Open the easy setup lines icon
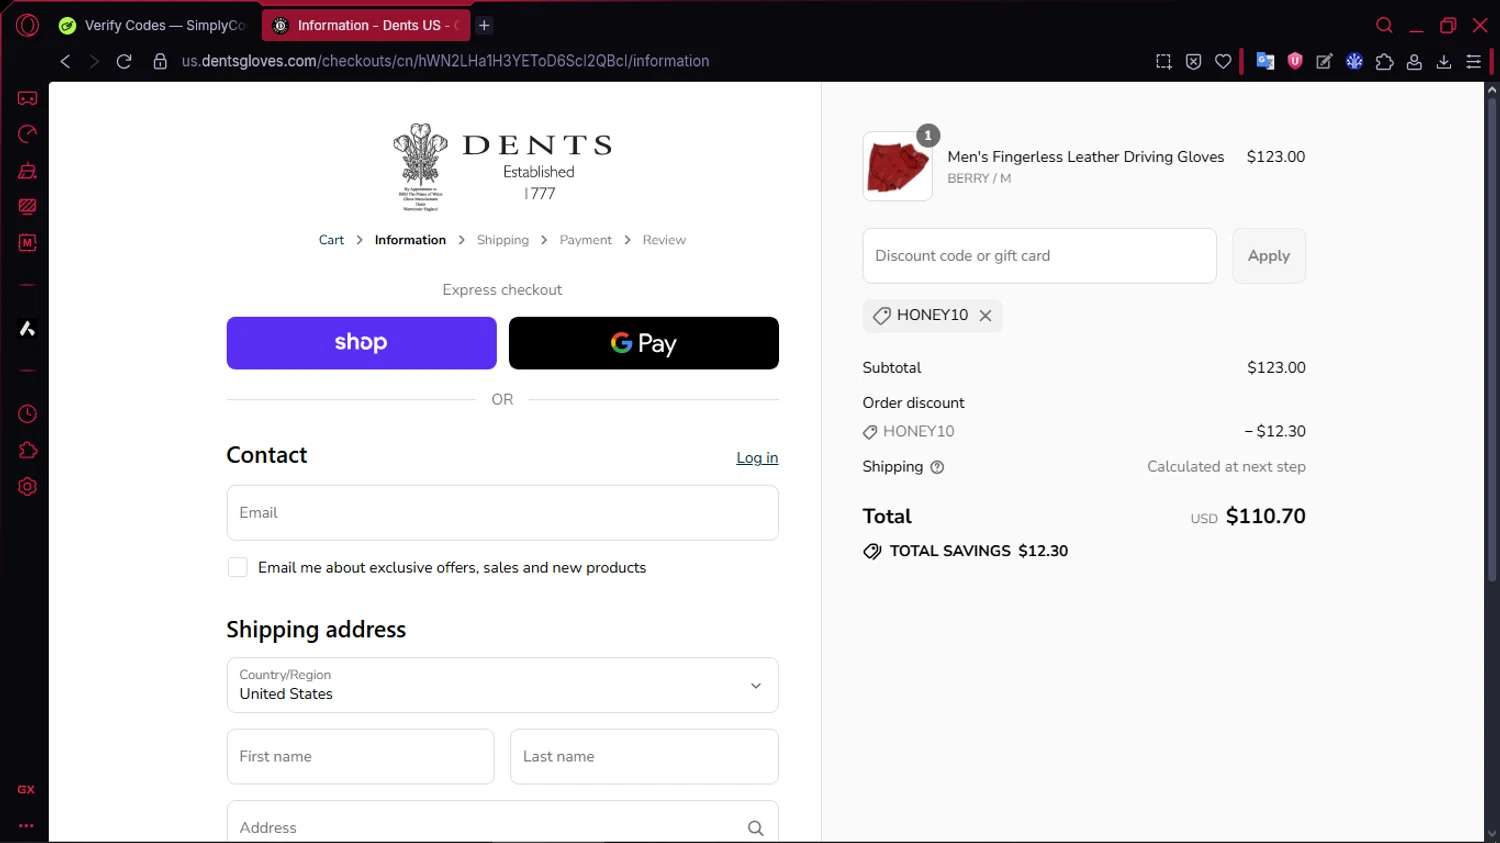 coord(1474,61)
